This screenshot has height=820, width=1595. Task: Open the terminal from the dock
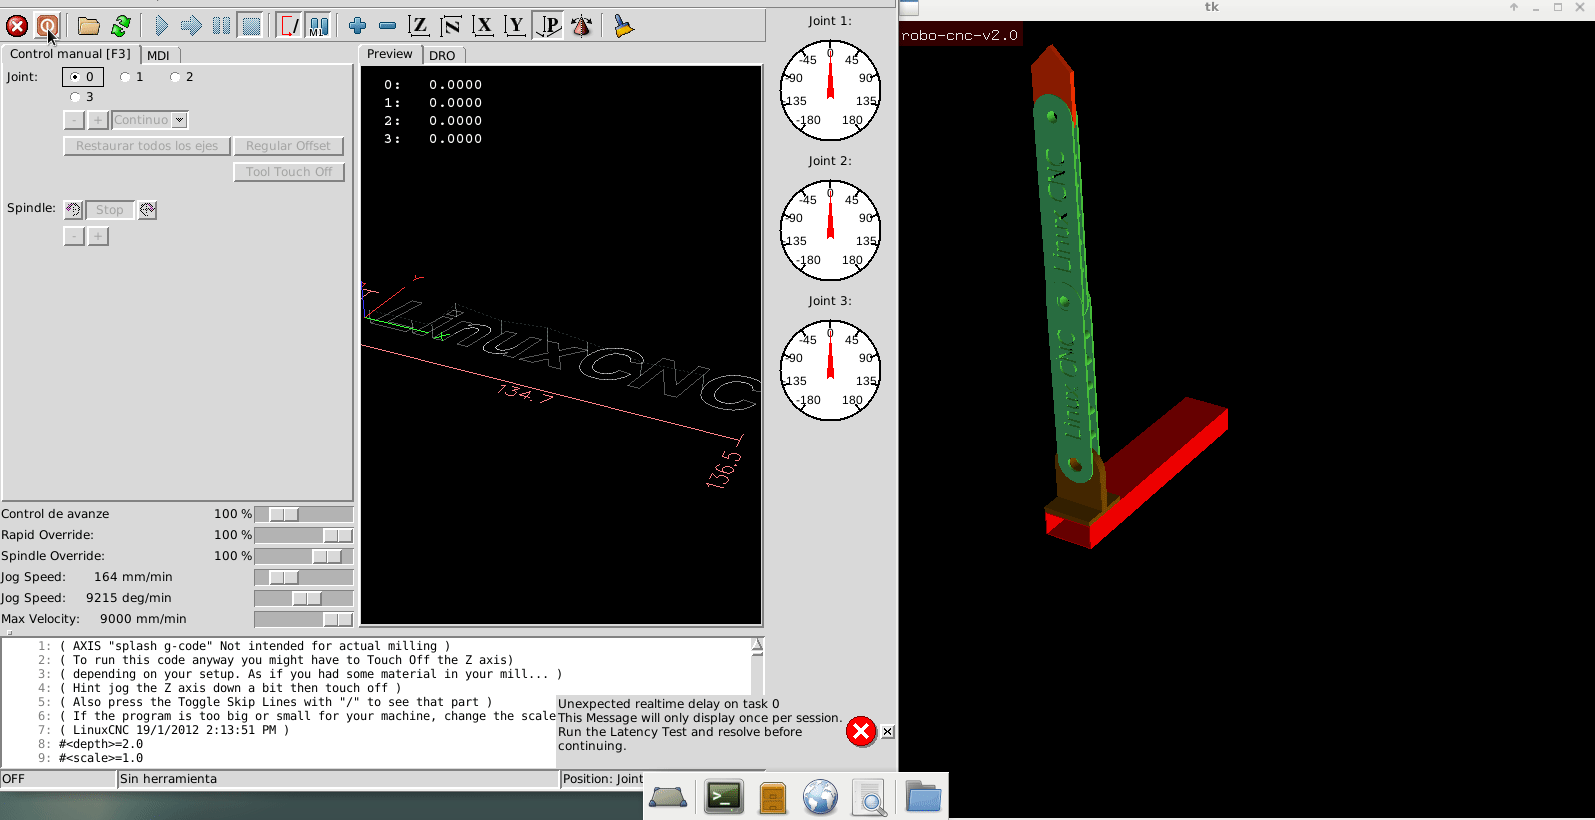pyautogui.click(x=724, y=797)
